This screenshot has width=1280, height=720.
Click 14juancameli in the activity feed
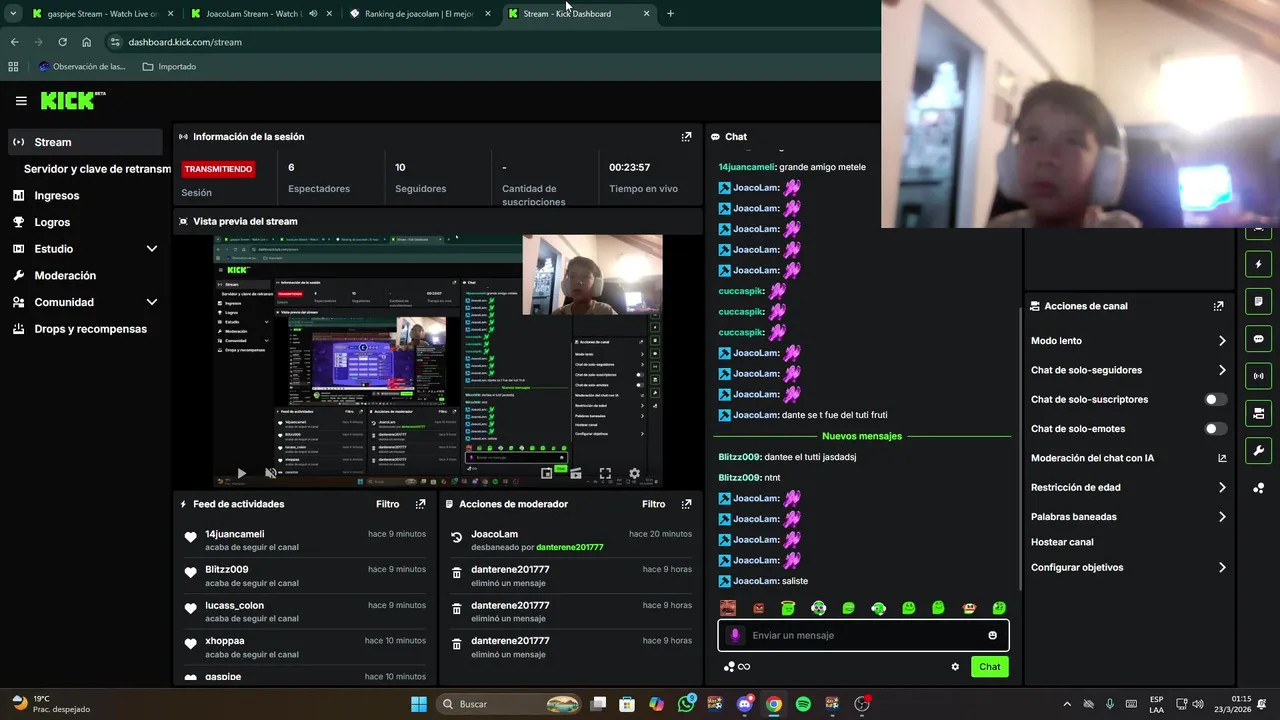[x=235, y=534]
